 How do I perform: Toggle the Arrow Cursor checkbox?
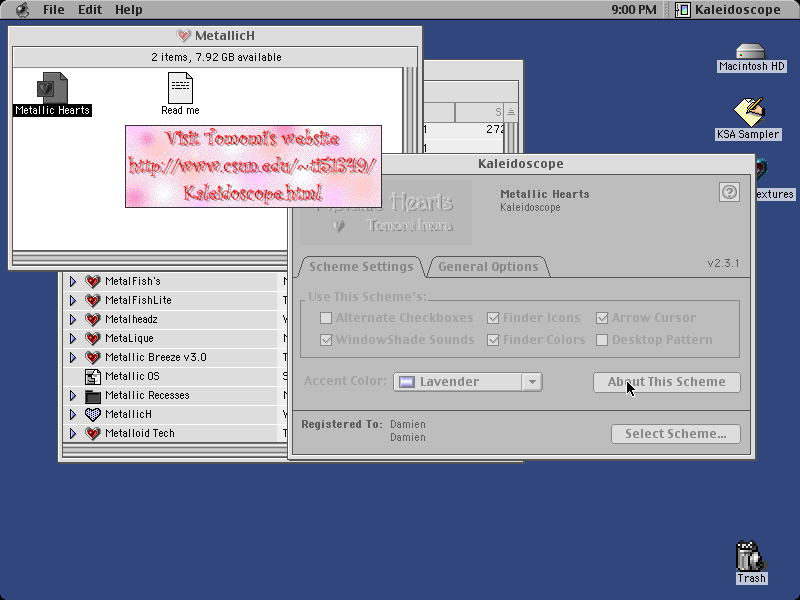coord(602,318)
